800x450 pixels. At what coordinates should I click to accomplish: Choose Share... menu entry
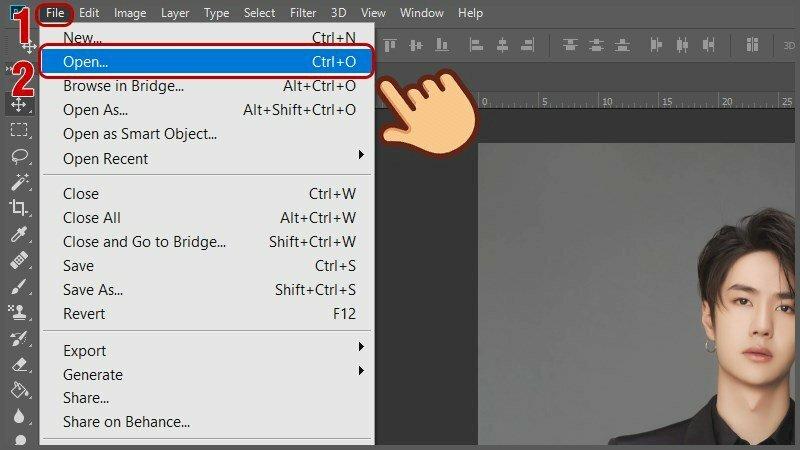tap(207, 397)
